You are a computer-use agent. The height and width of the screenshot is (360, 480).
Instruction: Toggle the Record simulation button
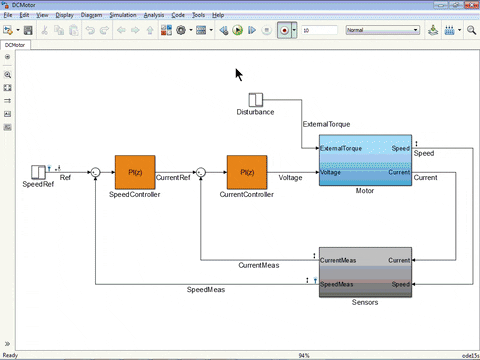[x=284, y=30]
